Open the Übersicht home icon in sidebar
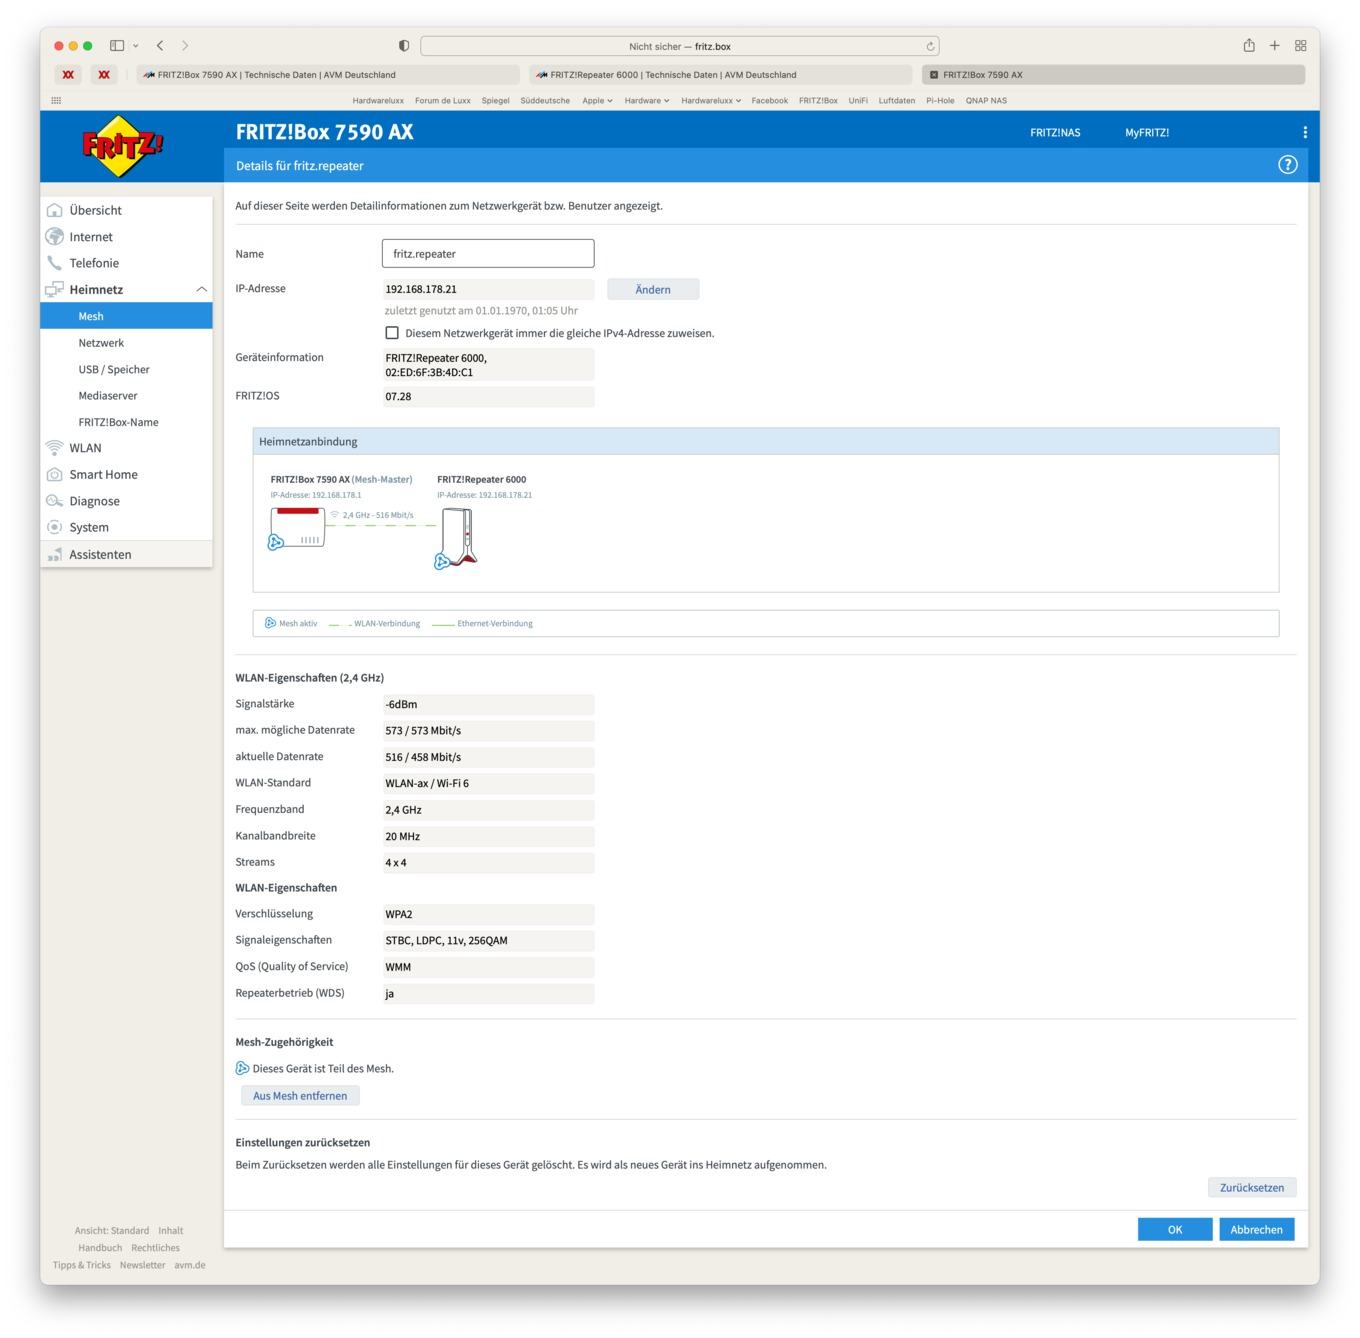 [x=55, y=210]
